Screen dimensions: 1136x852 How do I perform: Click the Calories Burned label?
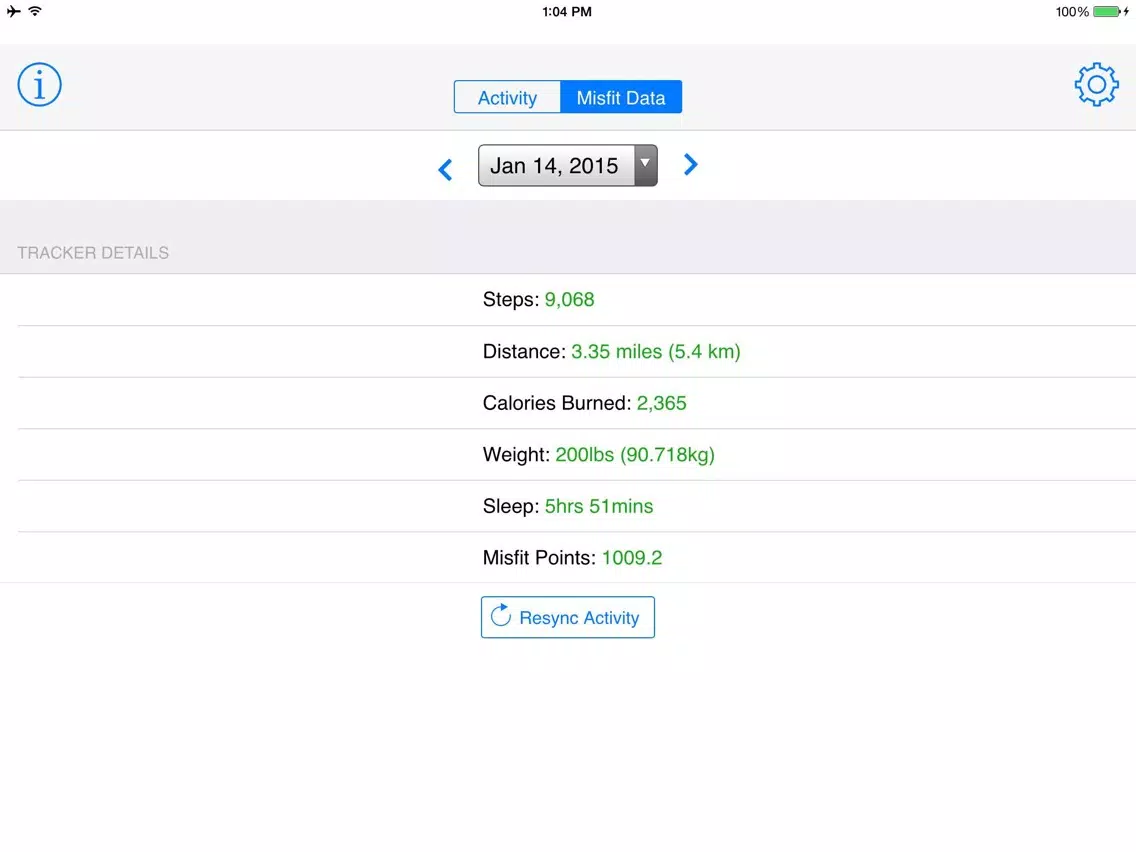click(x=557, y=403)
